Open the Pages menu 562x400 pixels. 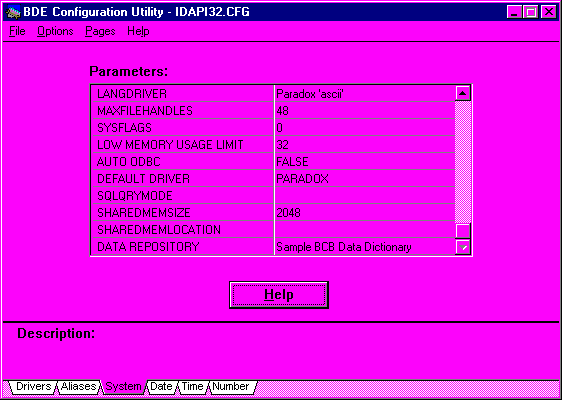(x=100, y=32)
